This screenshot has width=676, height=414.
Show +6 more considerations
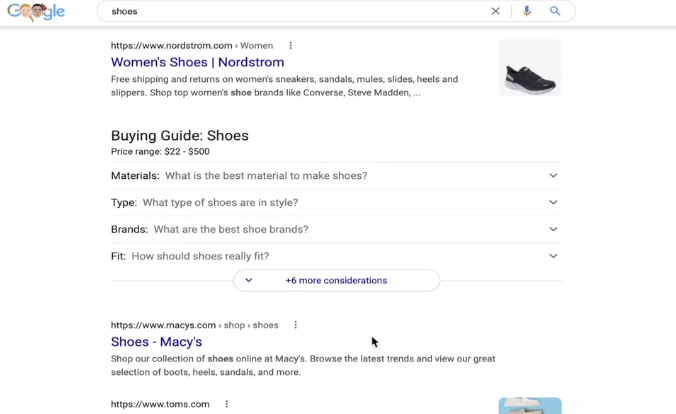tap(336, 280)
